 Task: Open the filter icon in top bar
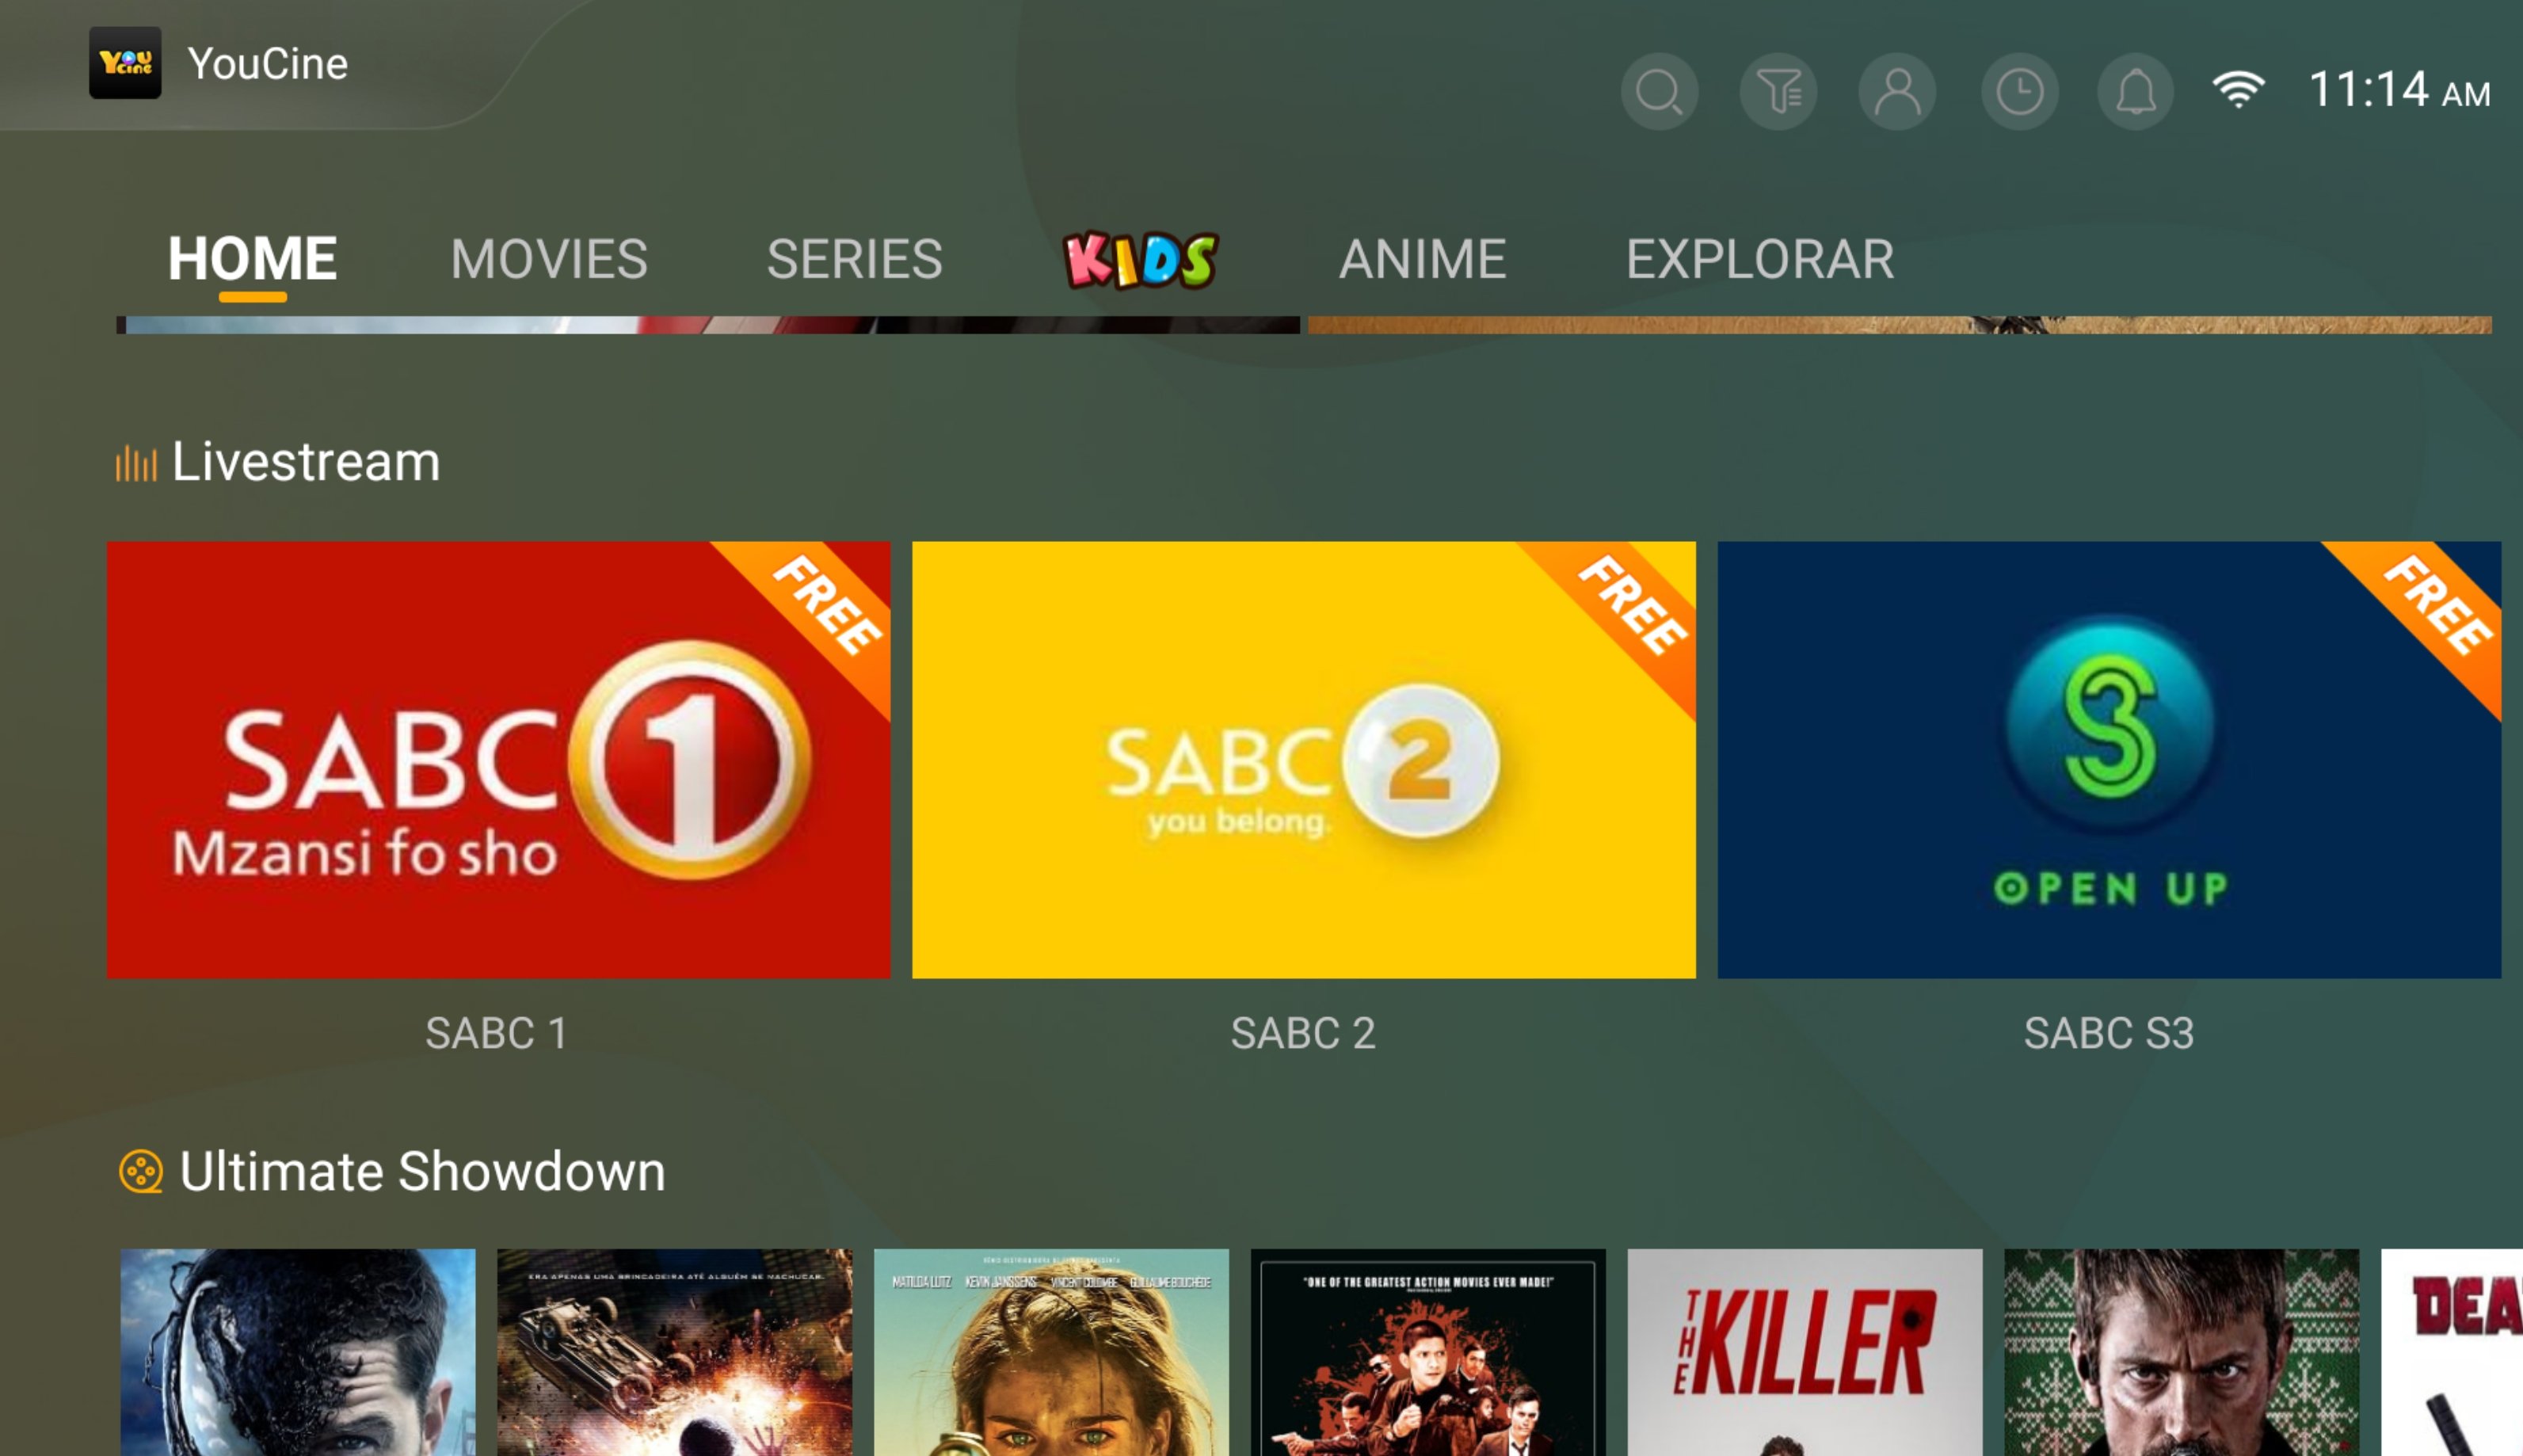[x=1778, y=92]
